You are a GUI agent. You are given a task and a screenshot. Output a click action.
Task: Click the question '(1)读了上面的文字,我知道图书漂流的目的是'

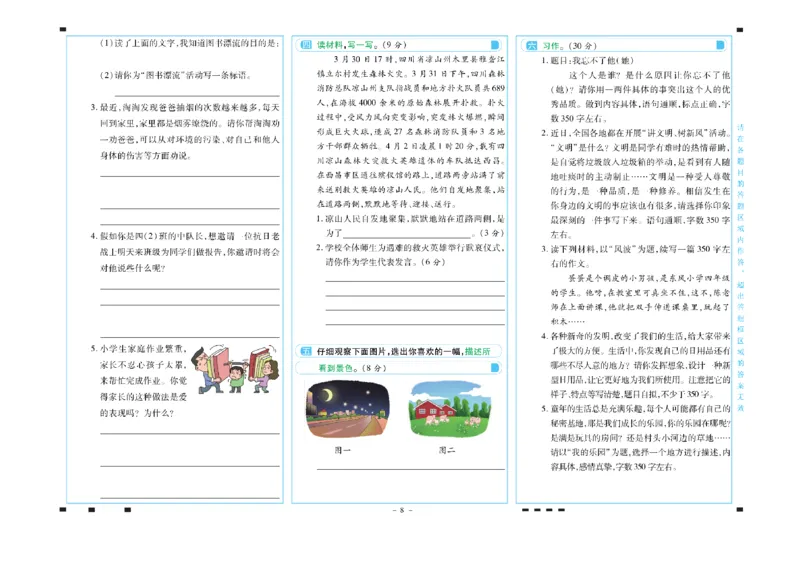[189, 43]
